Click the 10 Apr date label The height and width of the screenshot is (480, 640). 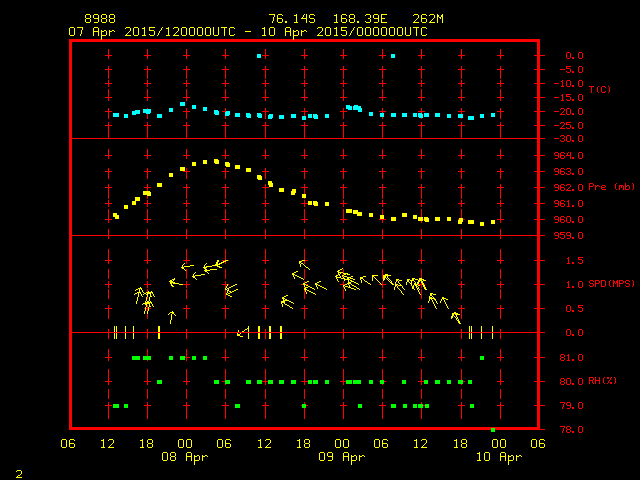(x=499, y=457)
